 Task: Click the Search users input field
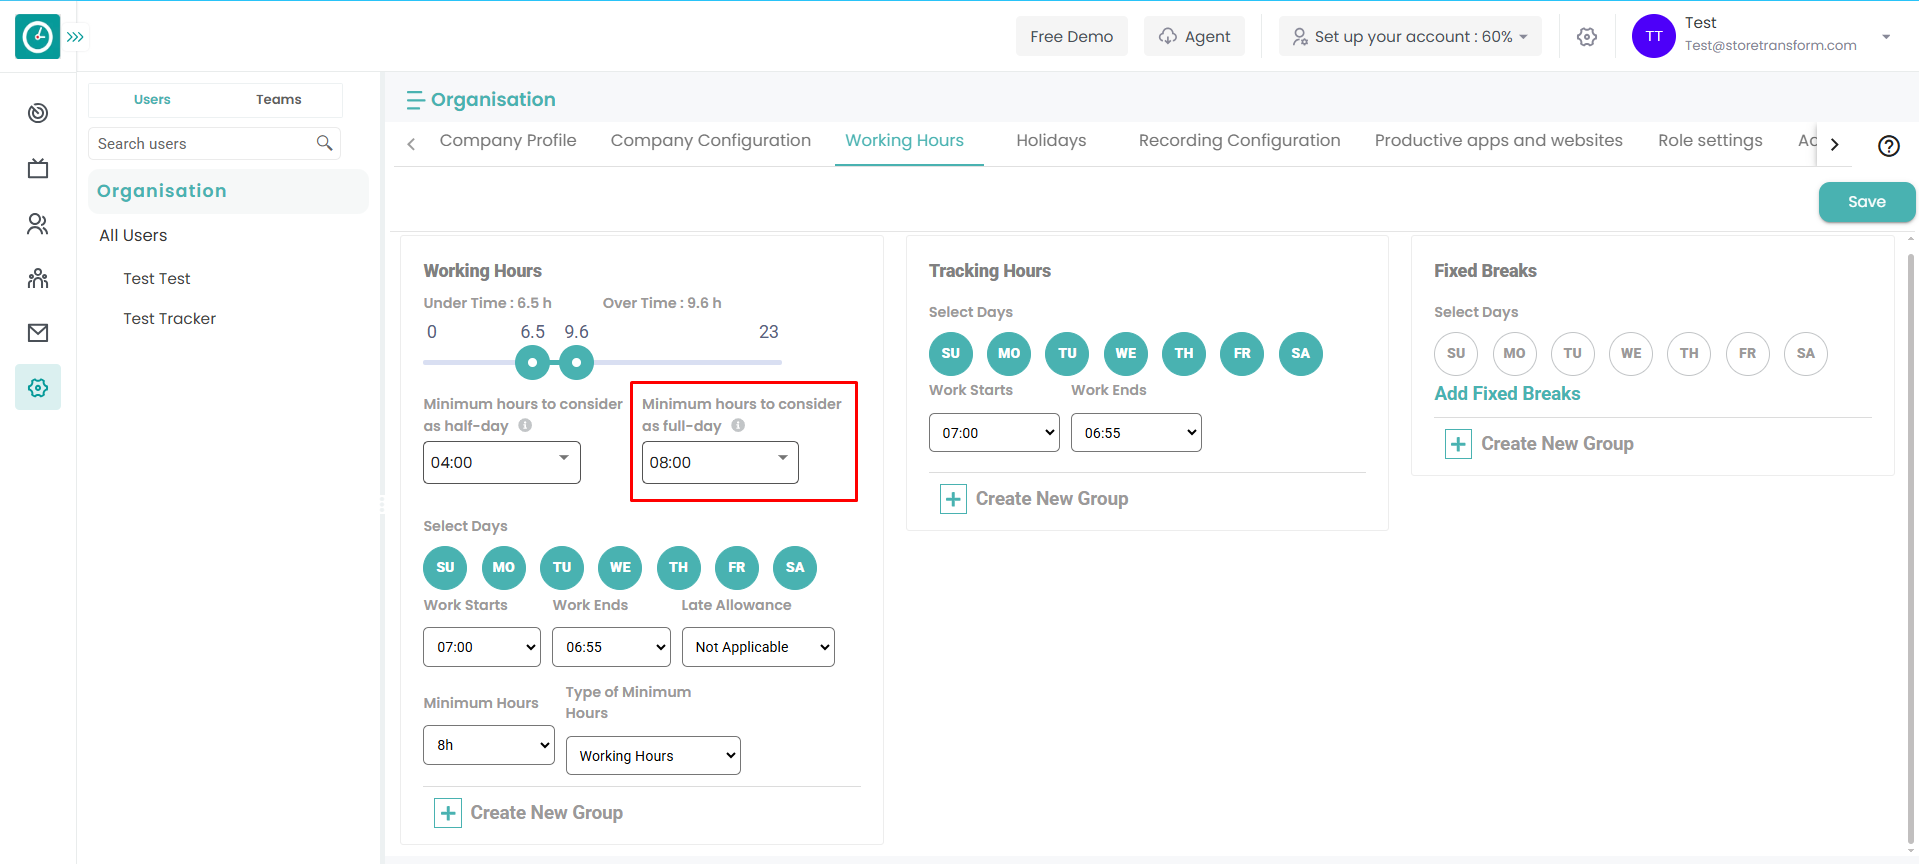pos(214,143)
